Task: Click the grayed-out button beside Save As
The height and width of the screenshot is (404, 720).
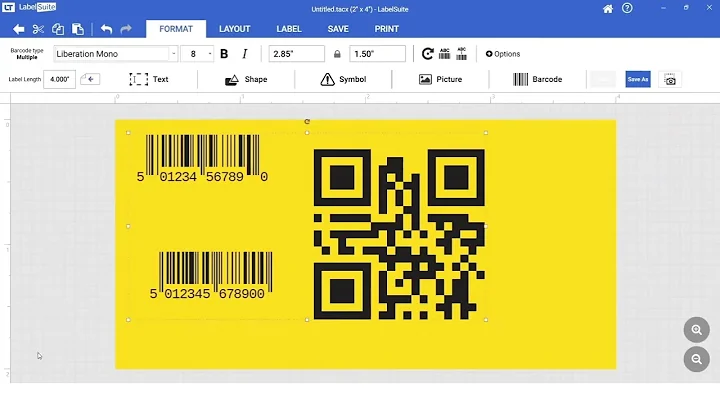Action: coord(603,79)
